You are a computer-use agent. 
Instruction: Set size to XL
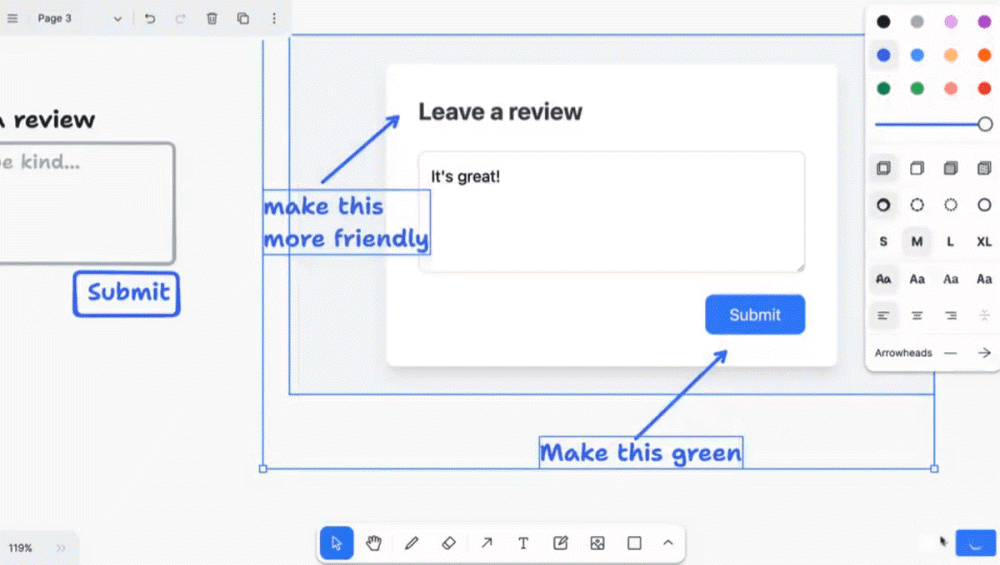coord(984,242)
